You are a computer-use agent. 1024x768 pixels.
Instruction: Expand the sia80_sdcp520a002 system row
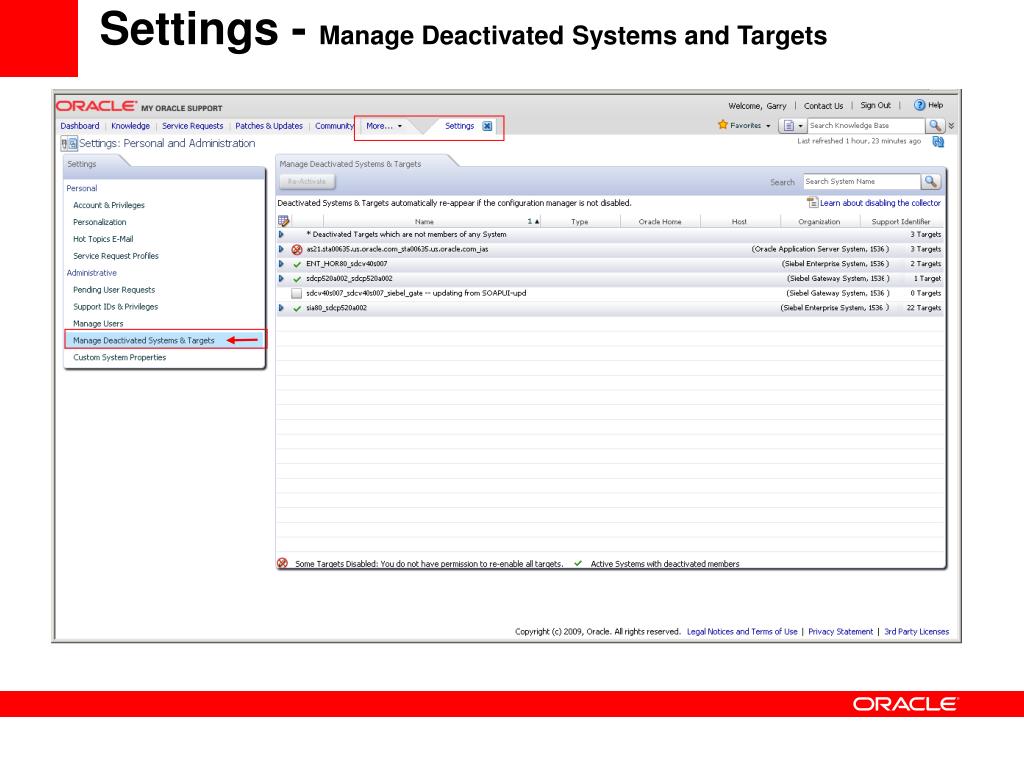click(x=281, y=308)
